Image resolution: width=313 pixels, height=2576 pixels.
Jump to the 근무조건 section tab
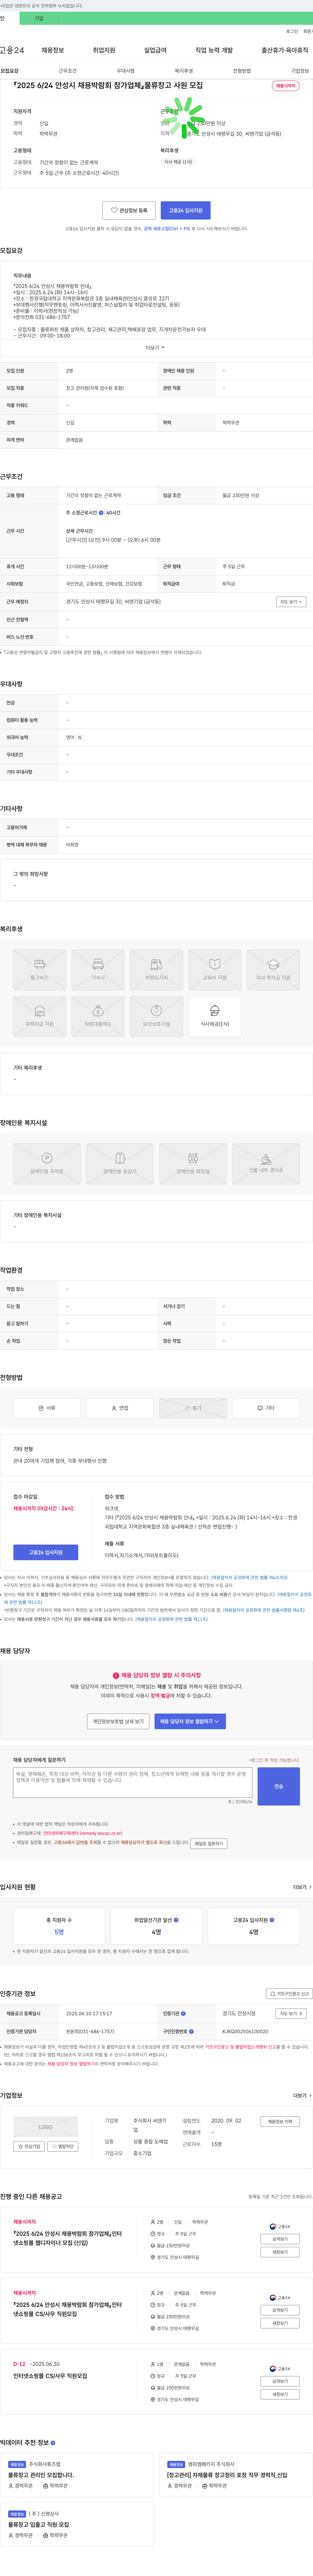(x=67, y=71)
